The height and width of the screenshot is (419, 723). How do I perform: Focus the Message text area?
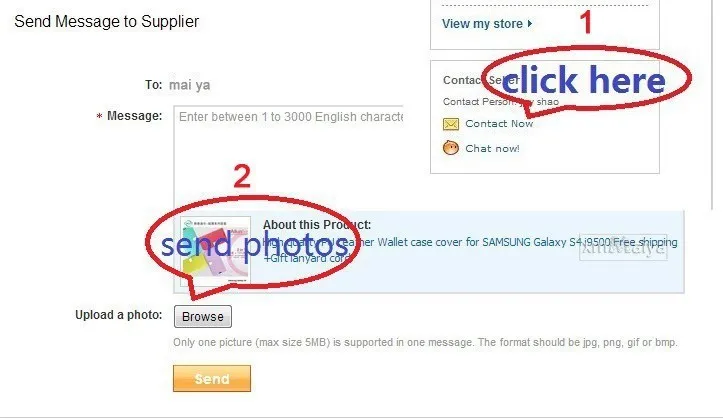click(289, 158)
